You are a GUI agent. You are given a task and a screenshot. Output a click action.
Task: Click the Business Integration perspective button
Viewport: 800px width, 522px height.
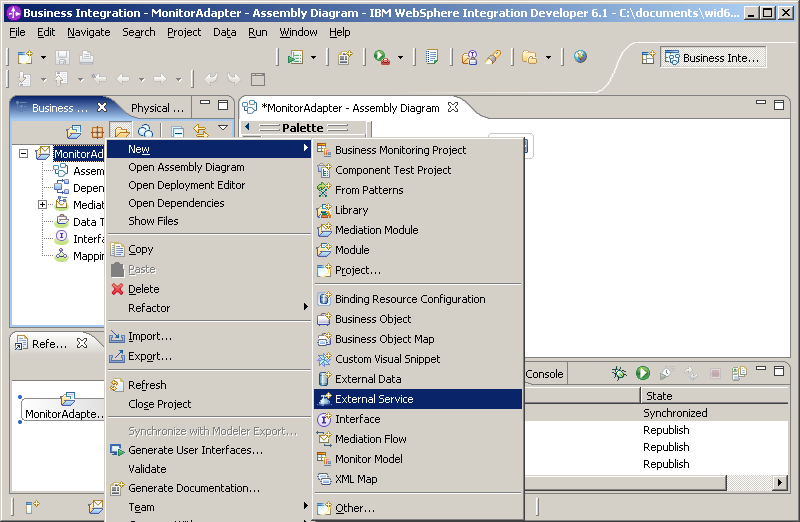[713, 58]
